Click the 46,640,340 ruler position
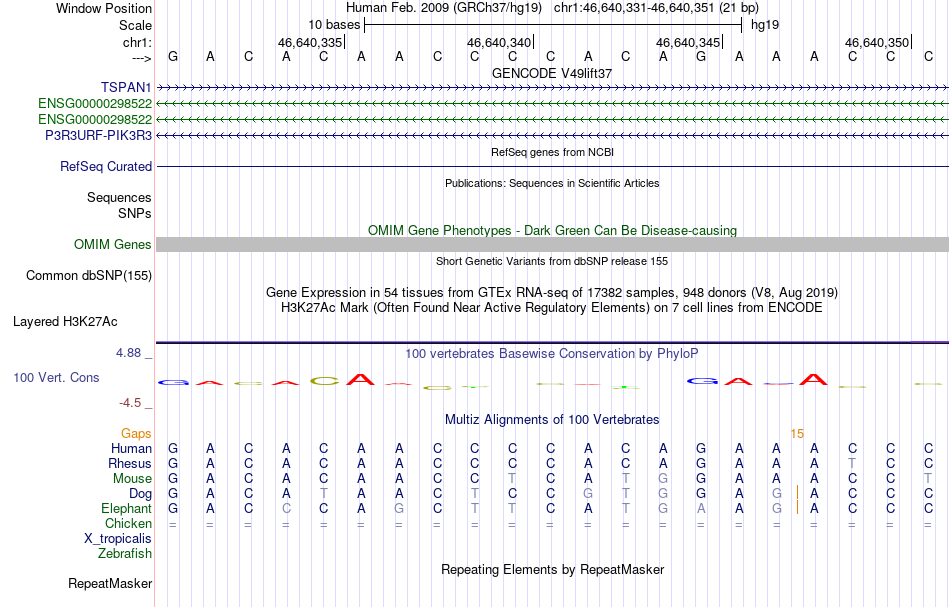This screenshot has width=950, height=607. point(499,42)
